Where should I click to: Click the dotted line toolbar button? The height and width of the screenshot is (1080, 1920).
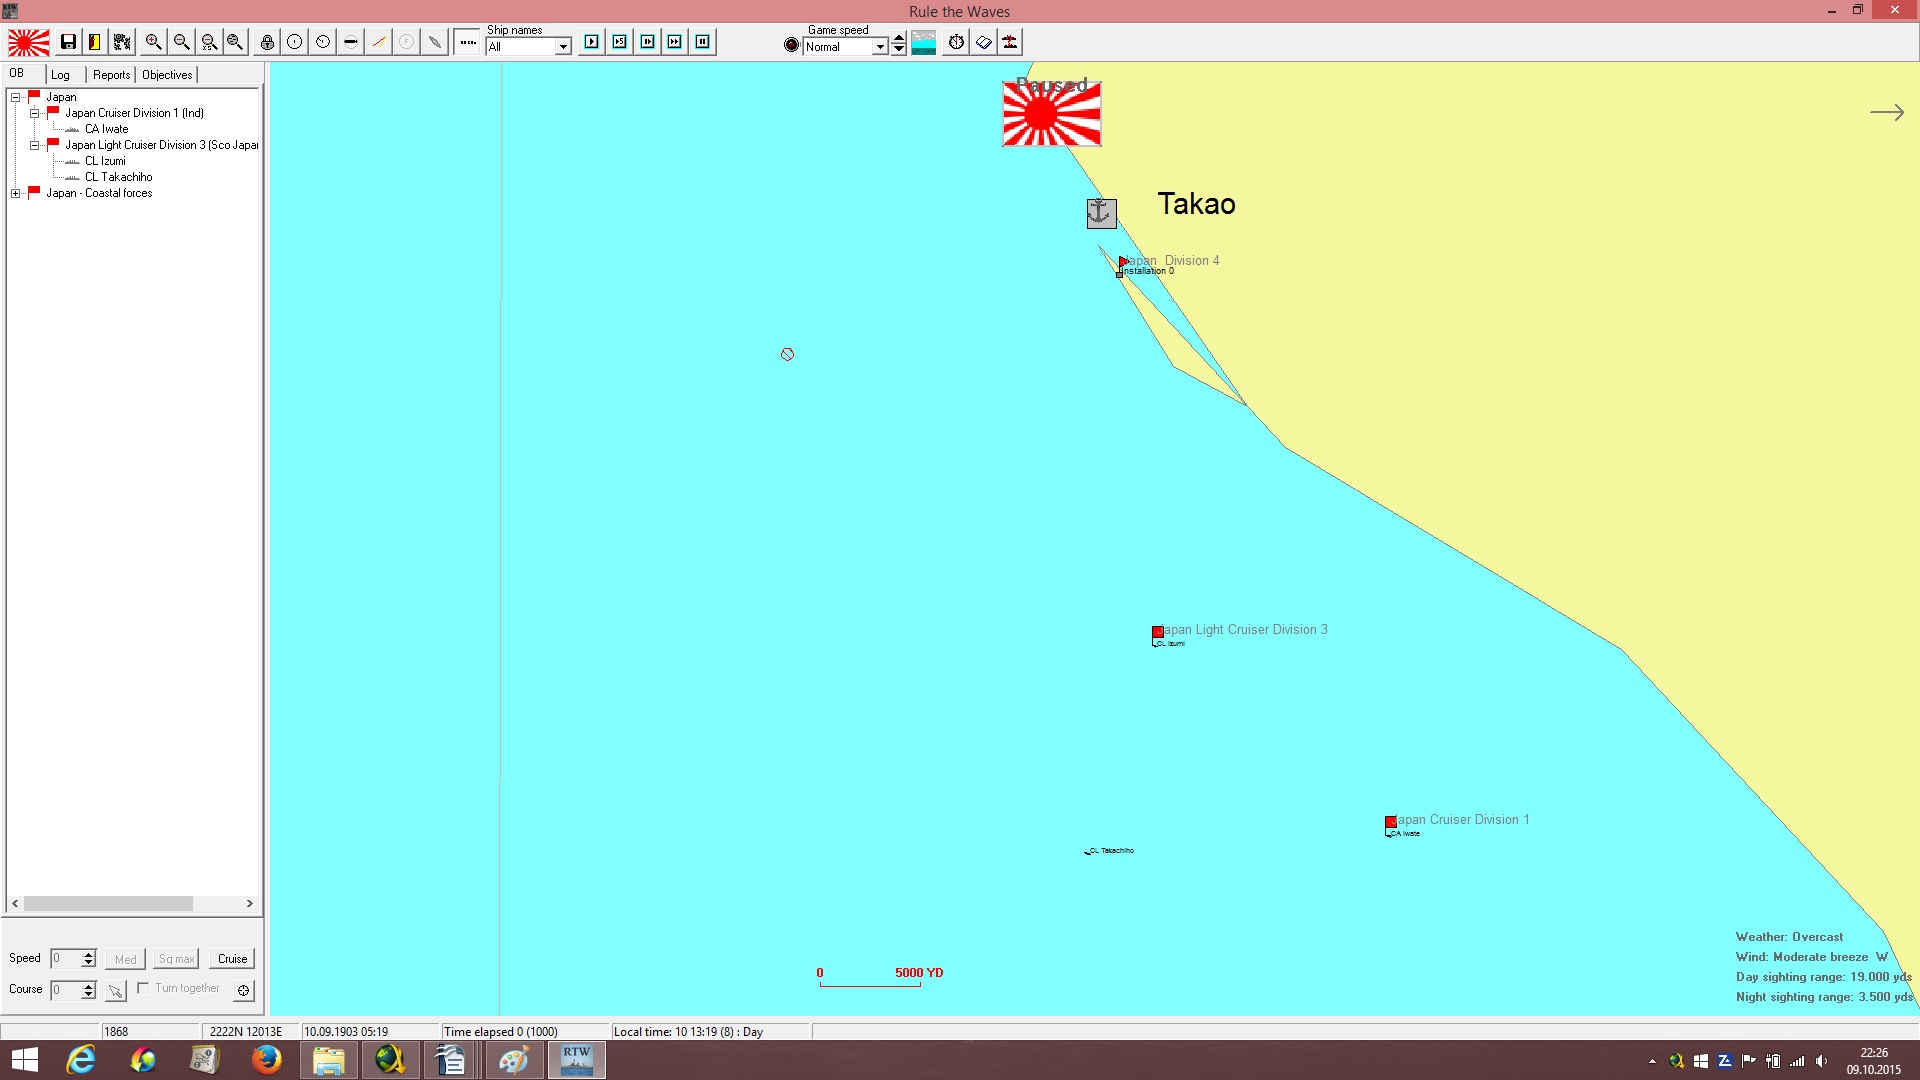point(467,42)
